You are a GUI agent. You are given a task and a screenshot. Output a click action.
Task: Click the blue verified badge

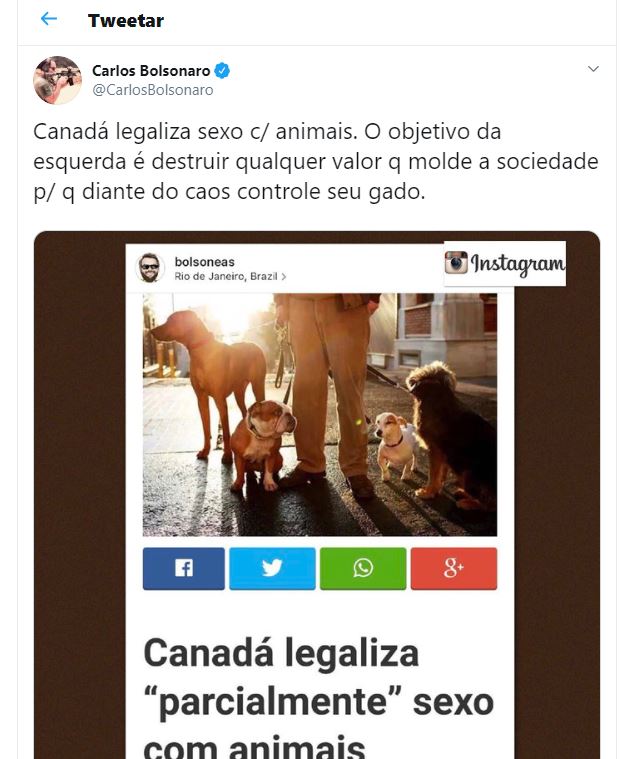[x=222, y=71]
